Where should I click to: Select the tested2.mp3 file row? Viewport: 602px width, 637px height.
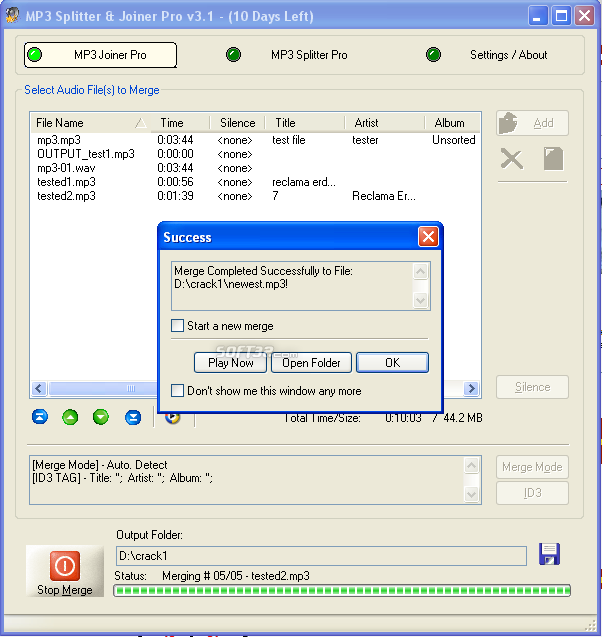256,196
